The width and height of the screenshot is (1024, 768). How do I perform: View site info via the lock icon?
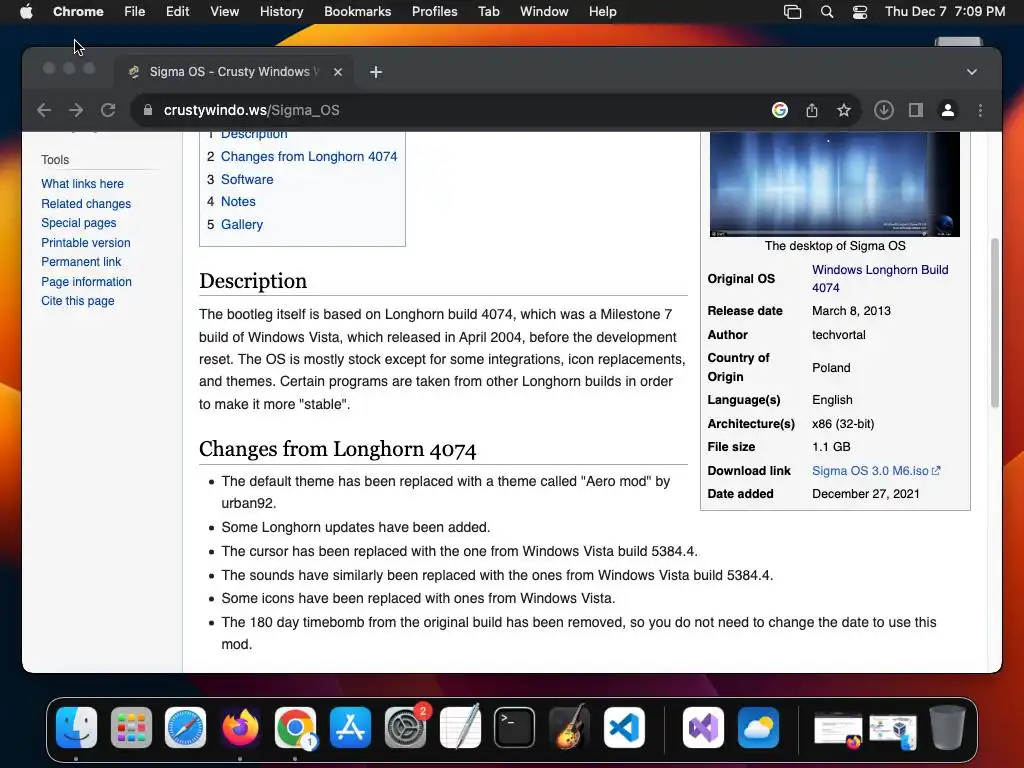[148, 110]
